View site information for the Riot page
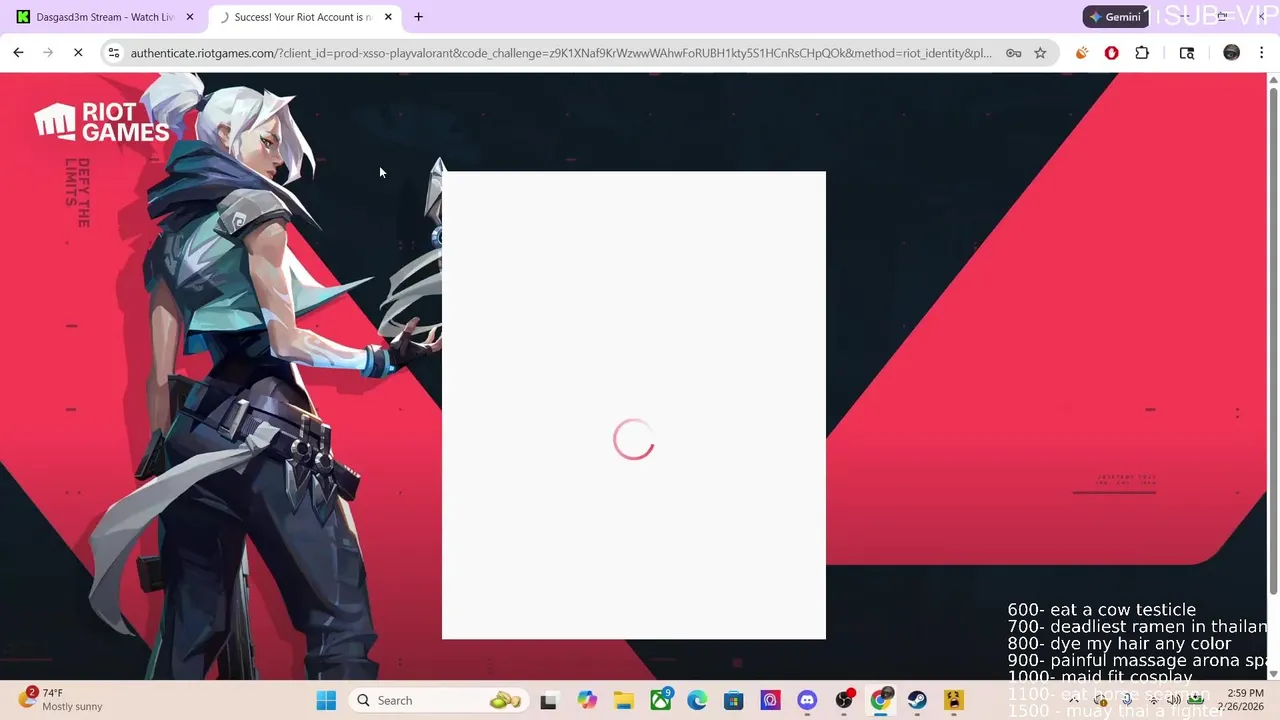 [x=114, y=53]
